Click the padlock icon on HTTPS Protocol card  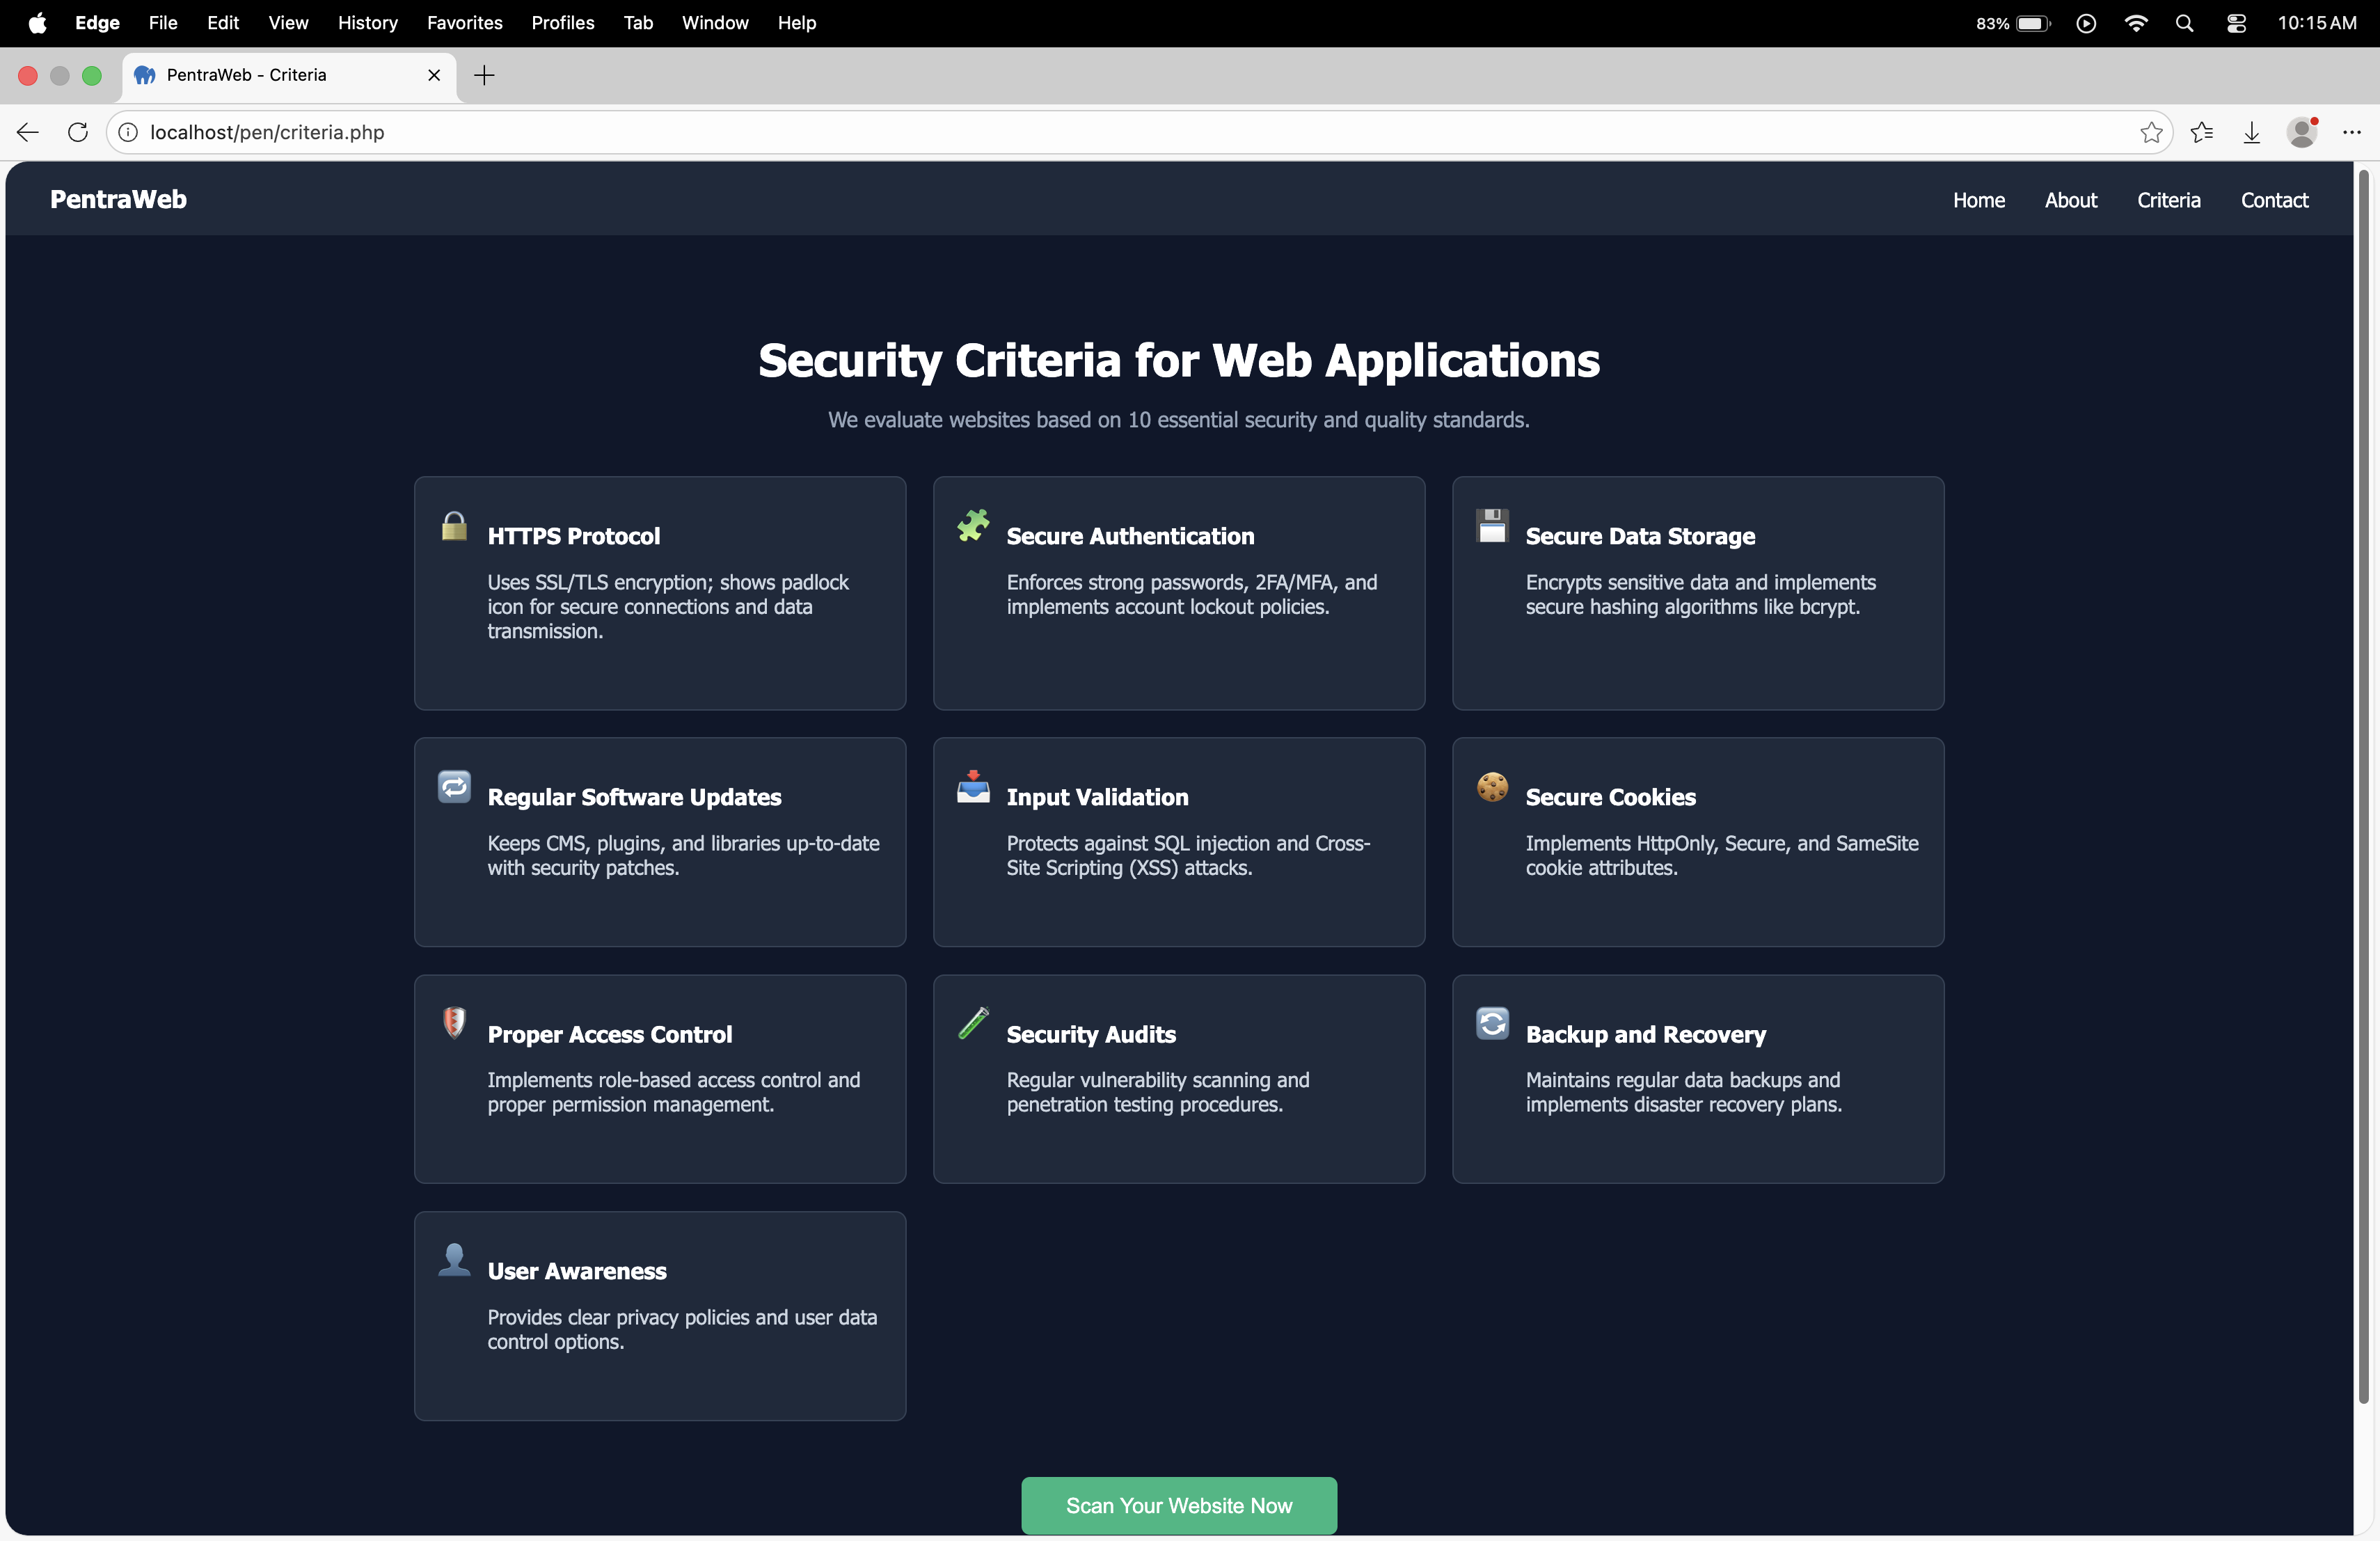tap(454, 525)
